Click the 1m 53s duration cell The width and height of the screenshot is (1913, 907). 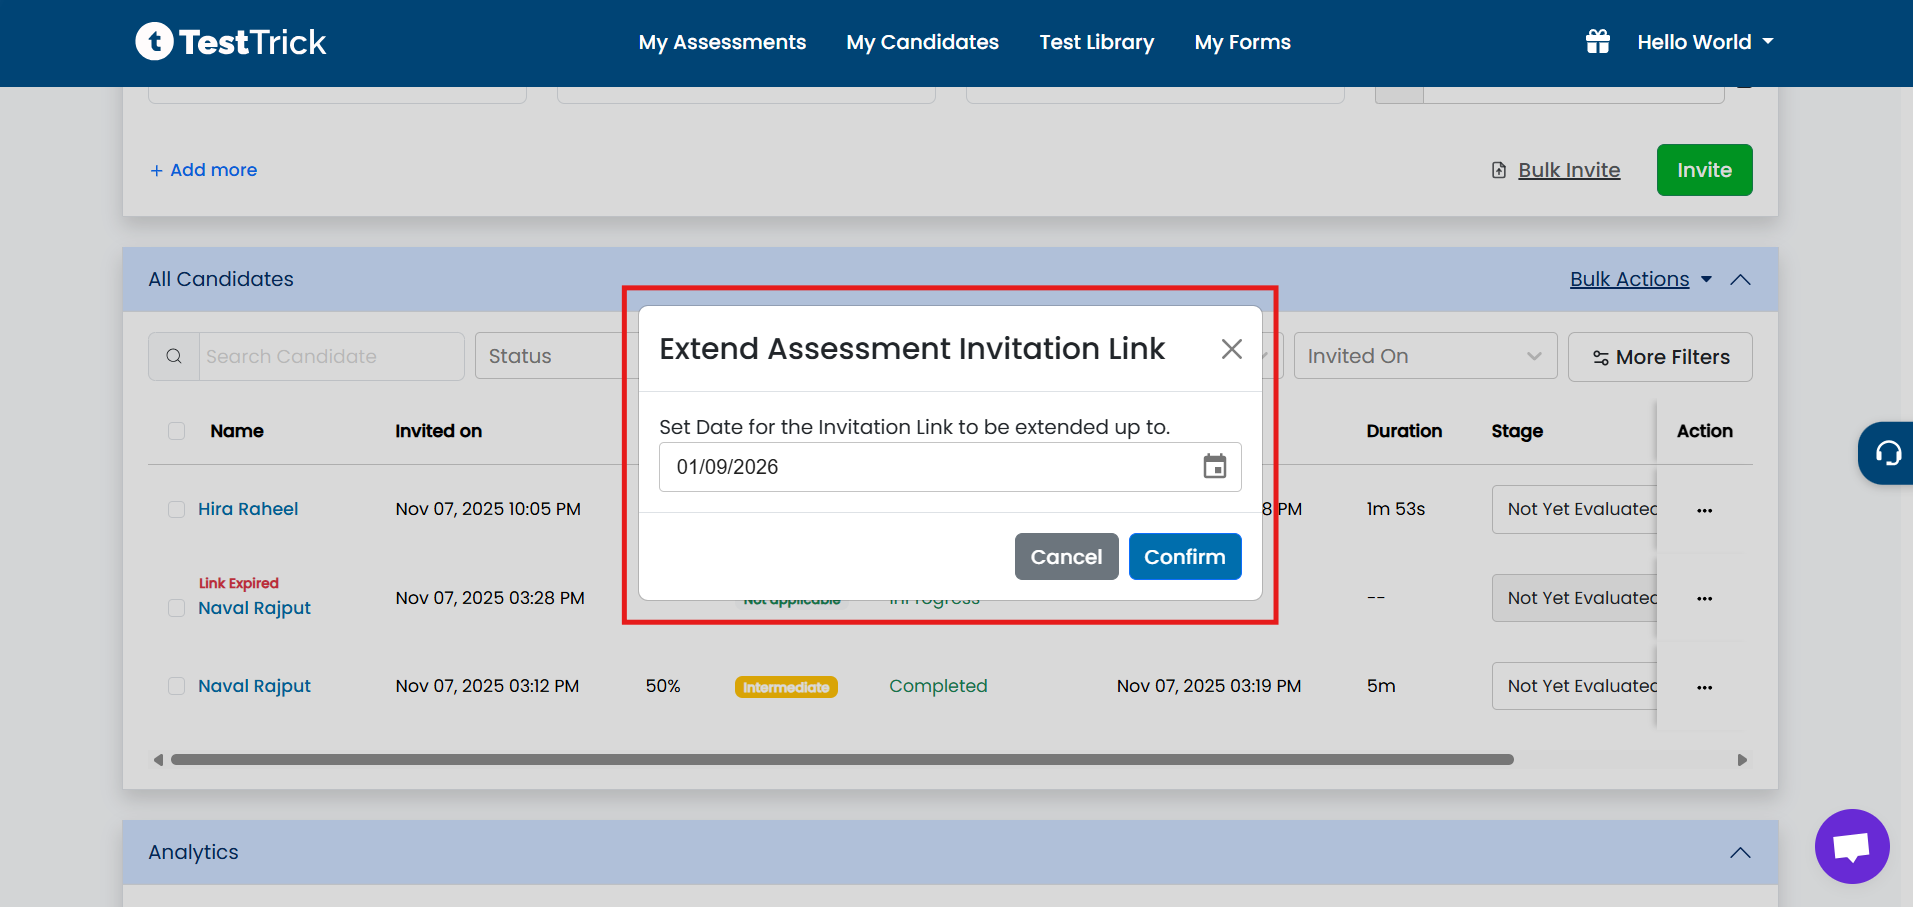(1396, 509)
